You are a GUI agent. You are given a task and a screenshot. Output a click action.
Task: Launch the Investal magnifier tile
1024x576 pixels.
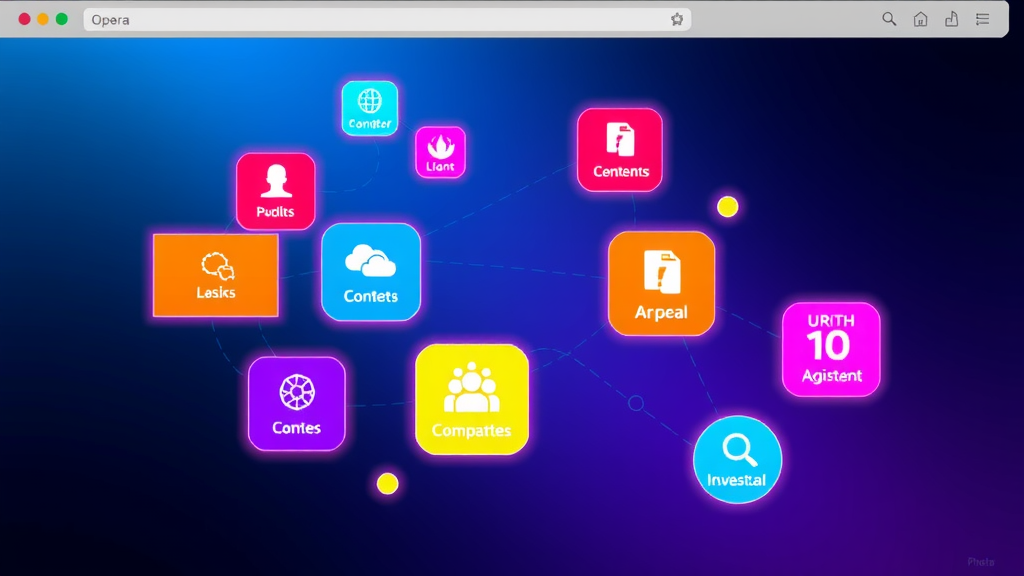[x=737, y=459]
